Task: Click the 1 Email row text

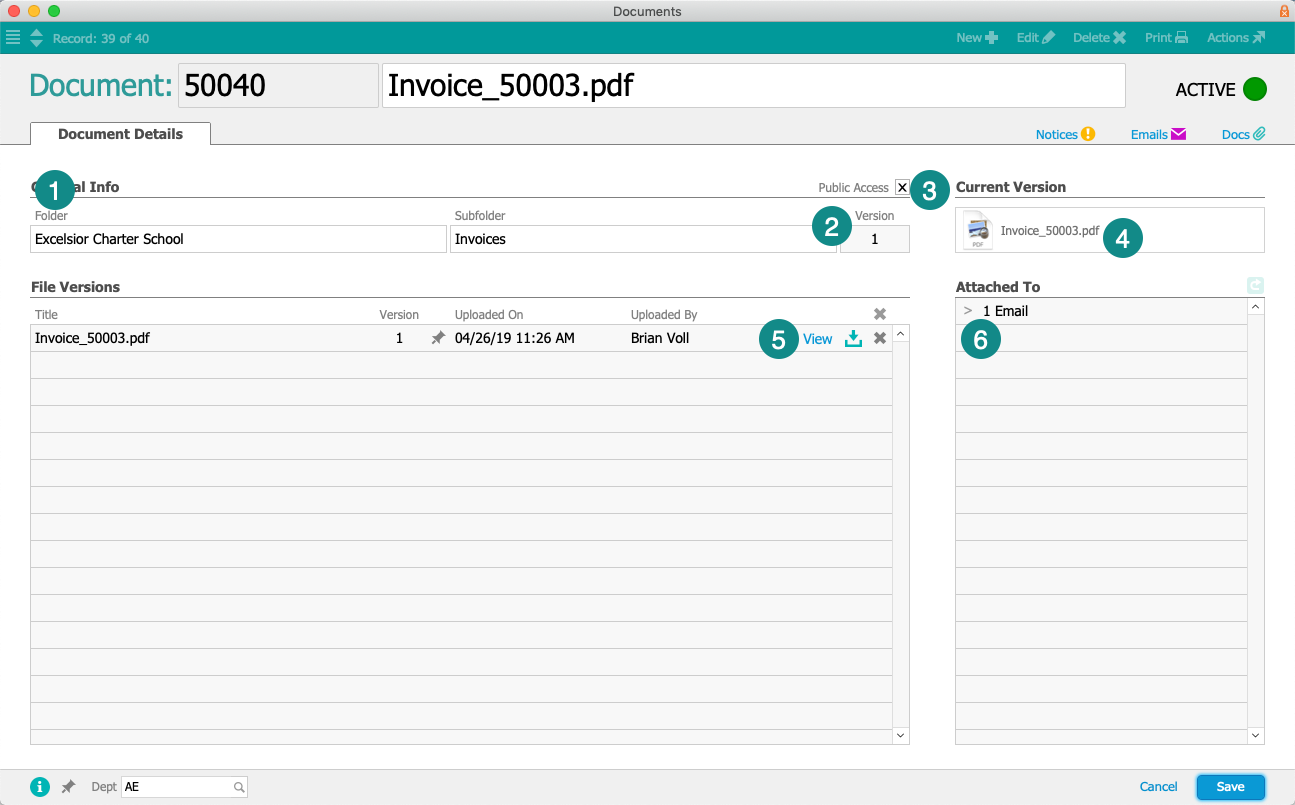Action: click(1006, 311)
